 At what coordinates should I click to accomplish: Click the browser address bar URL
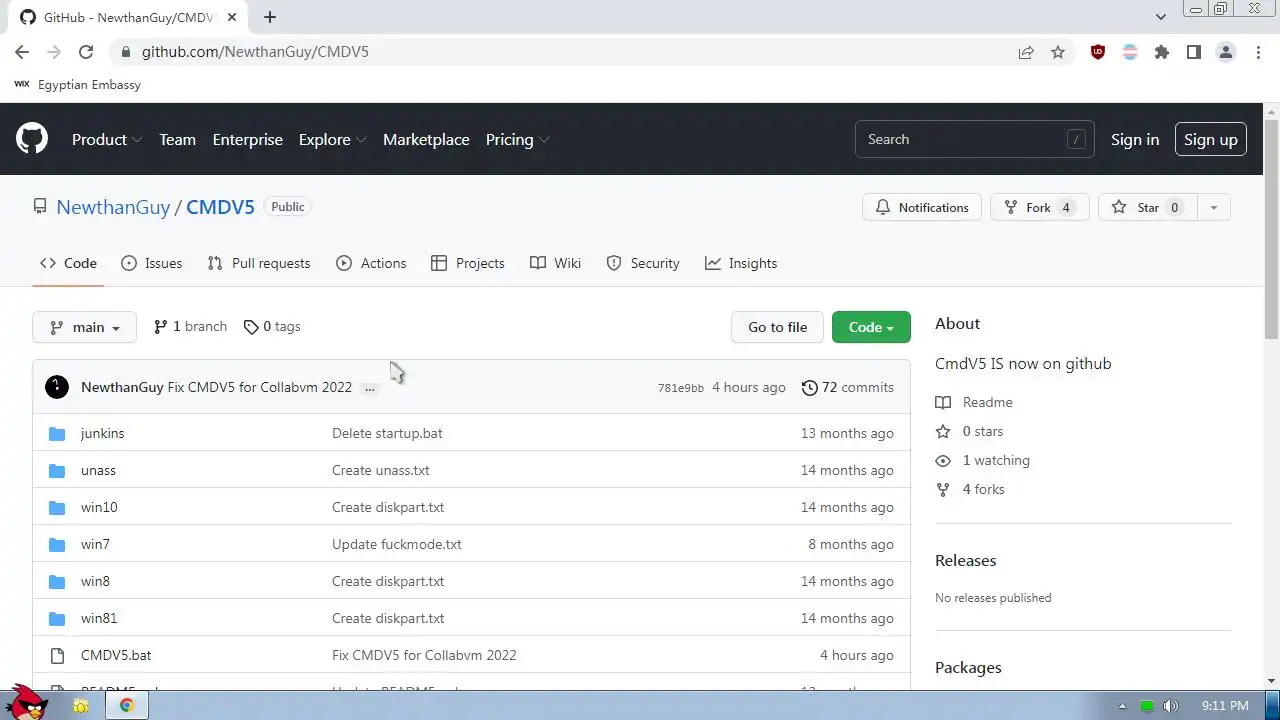(255, 52)
